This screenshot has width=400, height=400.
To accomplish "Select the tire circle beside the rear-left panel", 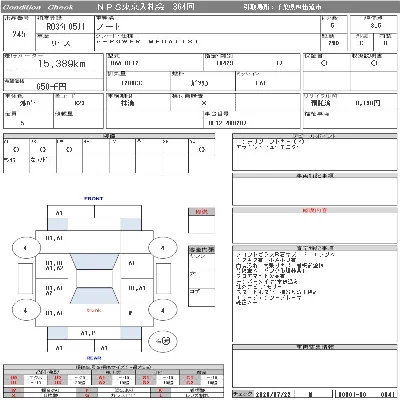I will tap(26, 310).
